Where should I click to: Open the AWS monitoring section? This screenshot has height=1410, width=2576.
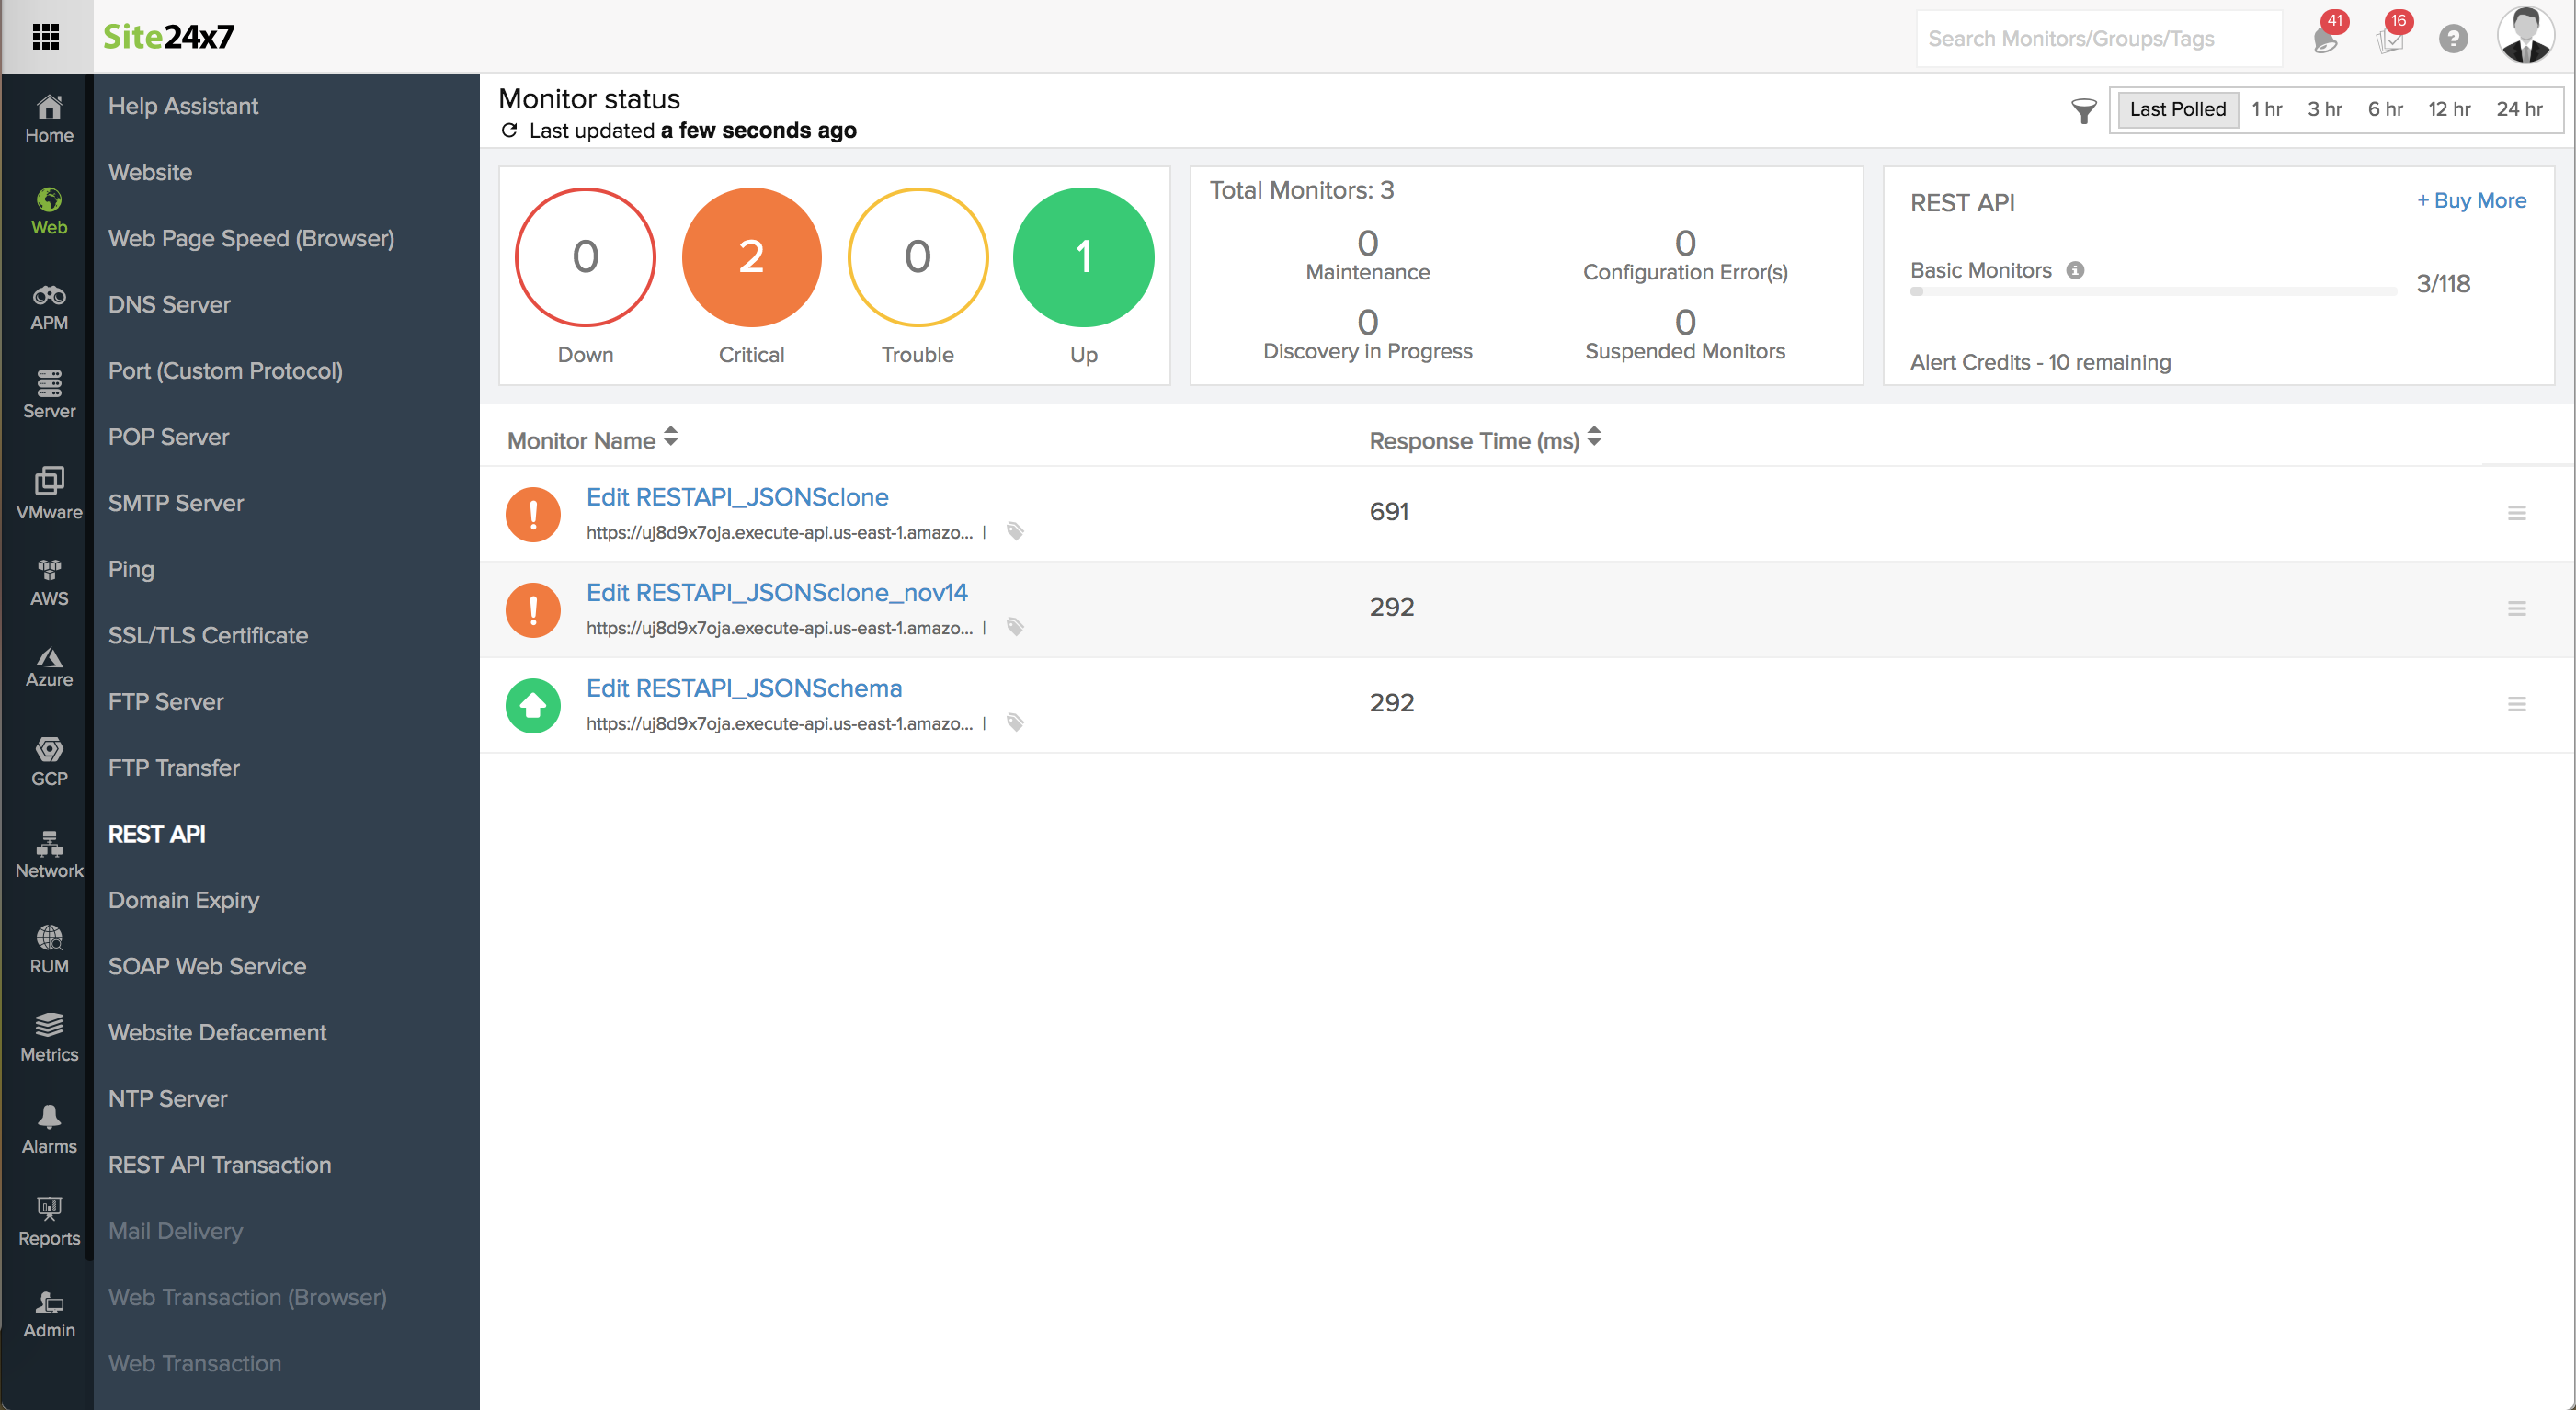[x=47, y=583]
